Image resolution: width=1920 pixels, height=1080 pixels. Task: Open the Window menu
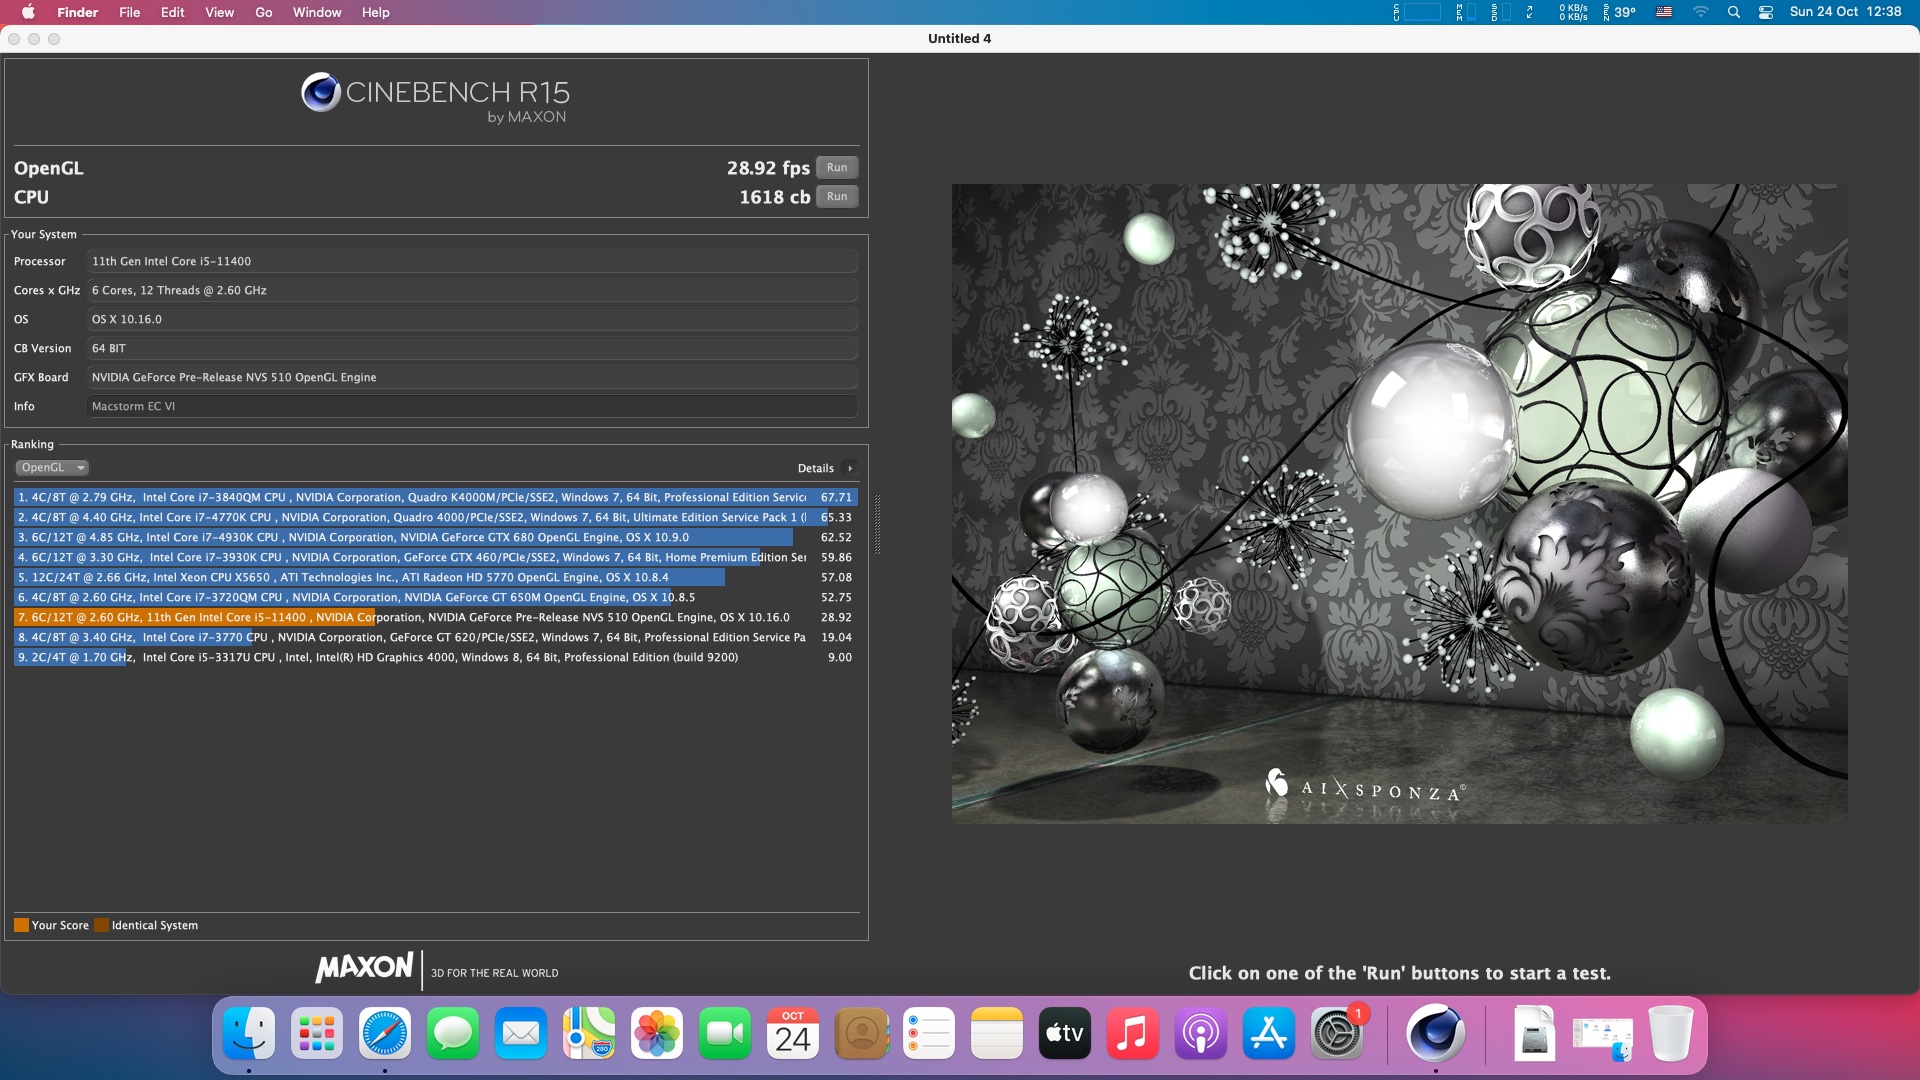click(317, 12)
